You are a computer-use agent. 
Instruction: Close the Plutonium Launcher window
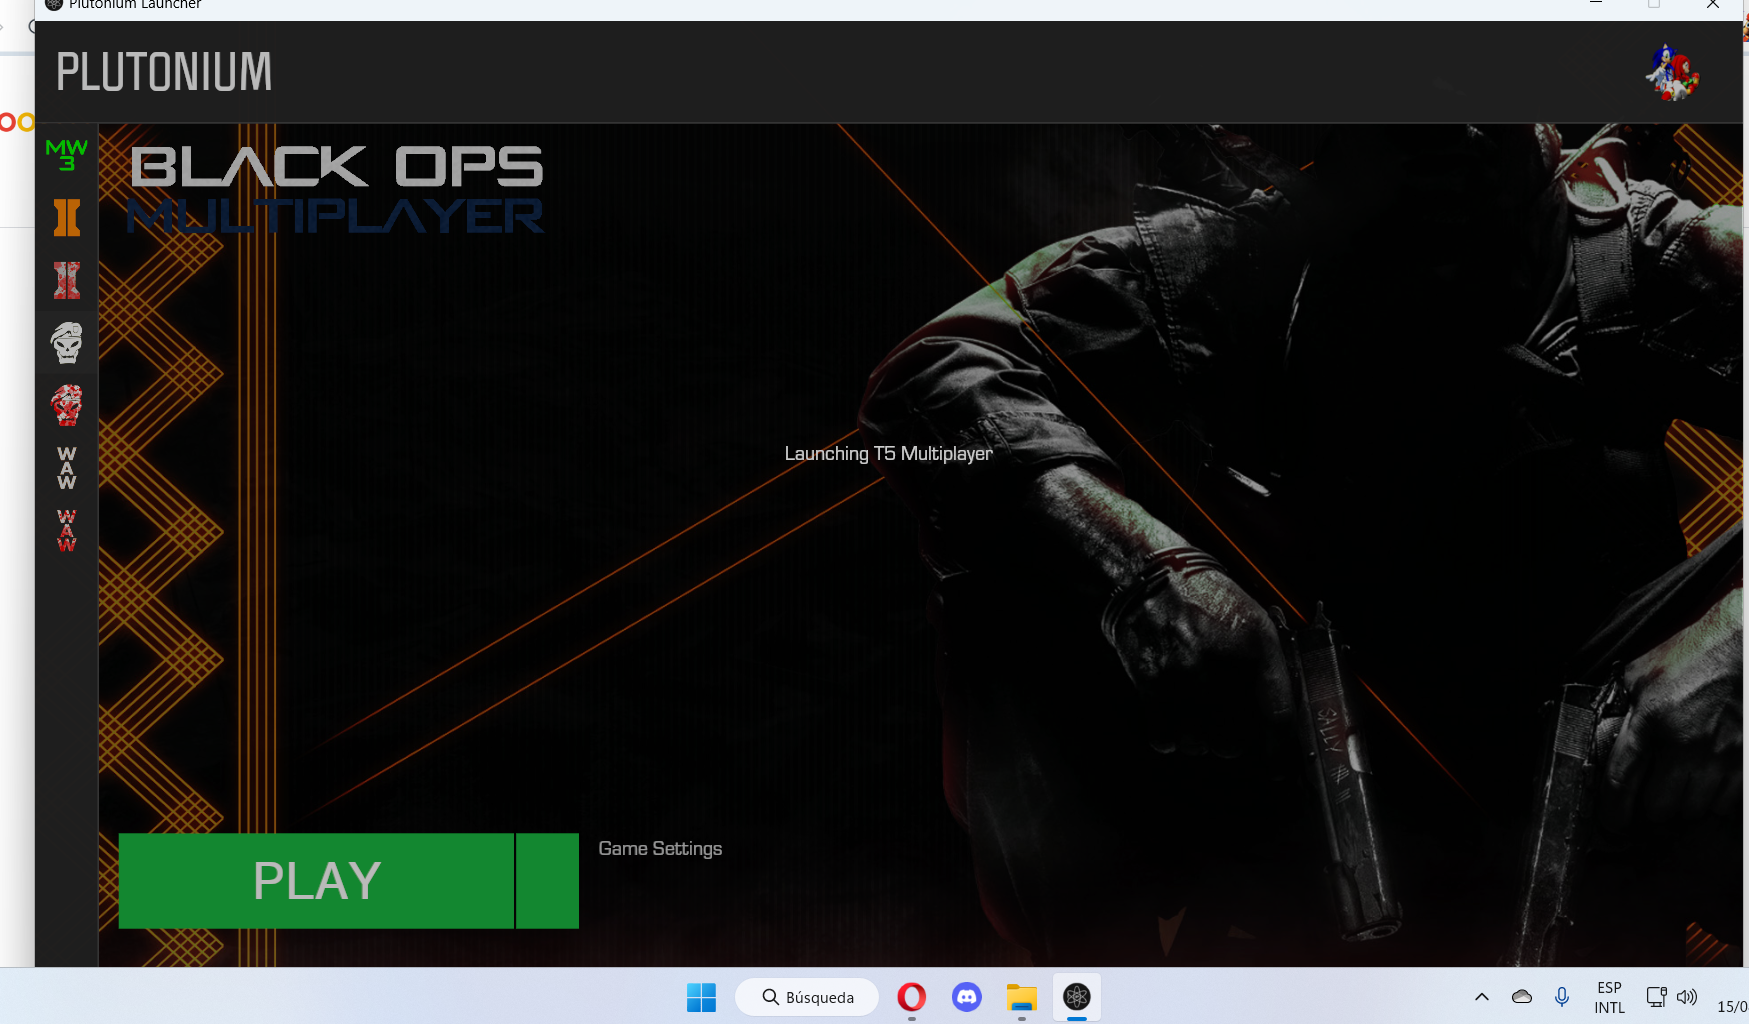(x=1713, y=5)
